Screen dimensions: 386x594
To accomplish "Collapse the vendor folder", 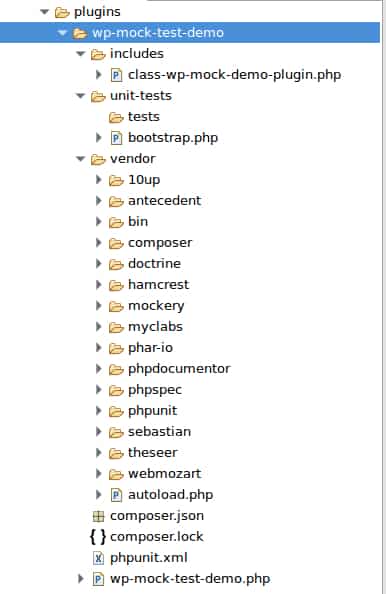I will 80,159.
